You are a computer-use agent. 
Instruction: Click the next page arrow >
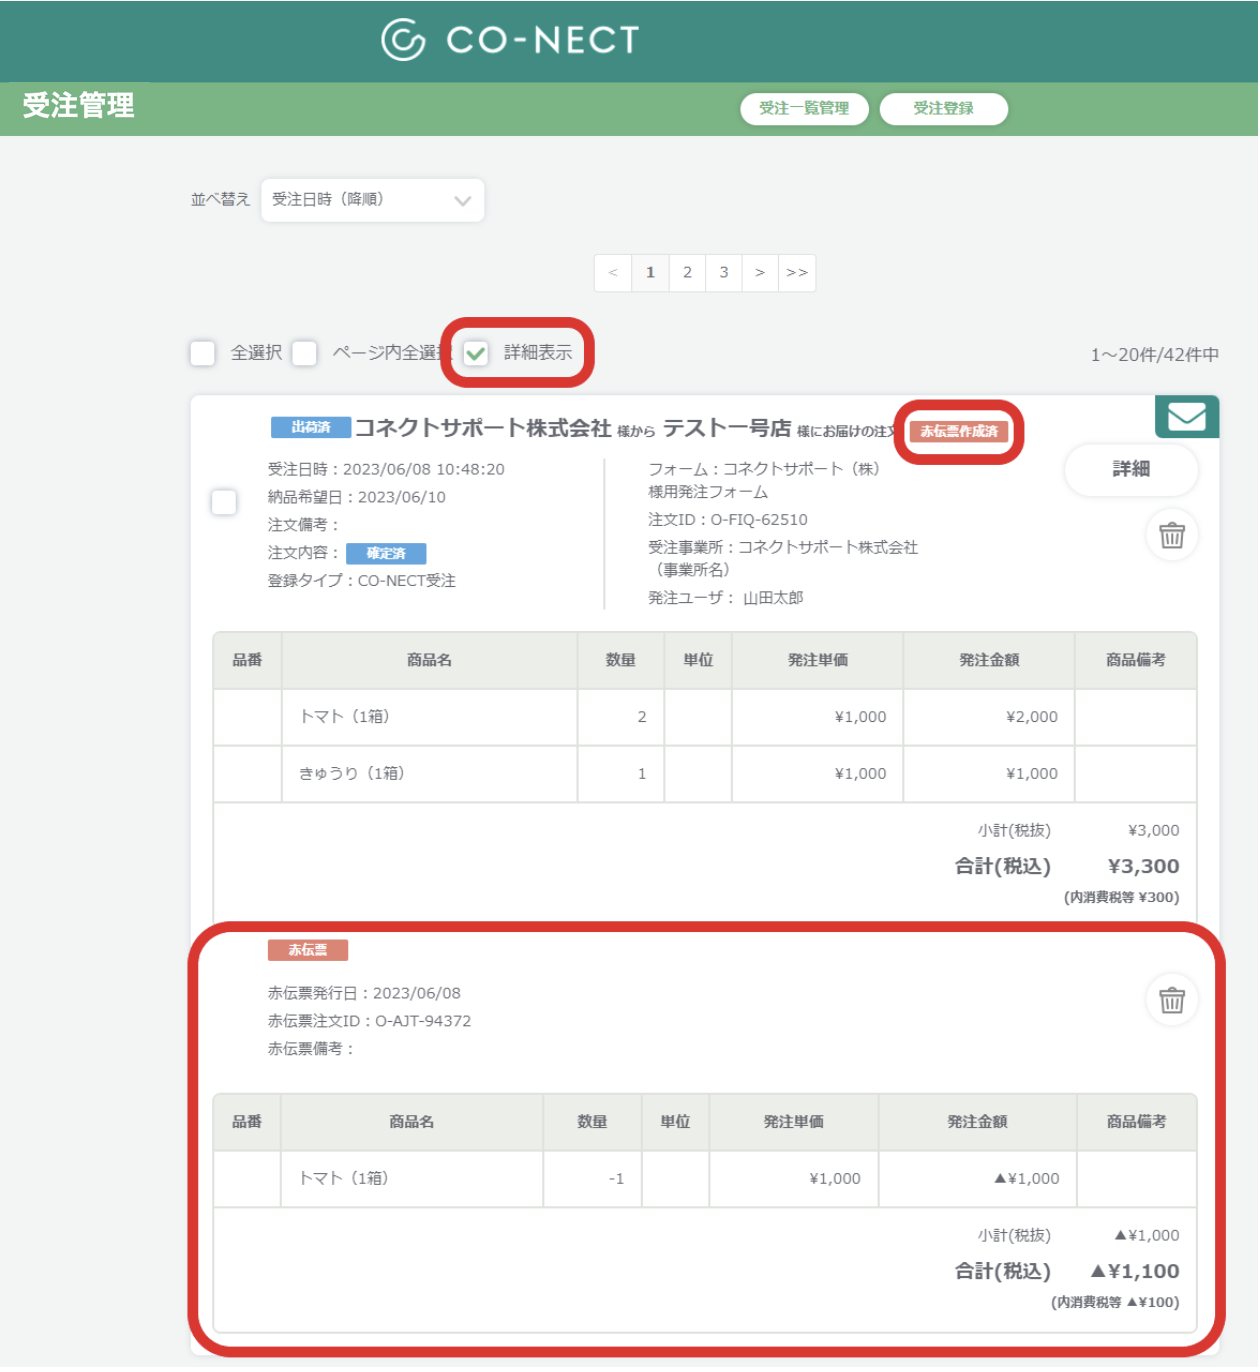760,272
